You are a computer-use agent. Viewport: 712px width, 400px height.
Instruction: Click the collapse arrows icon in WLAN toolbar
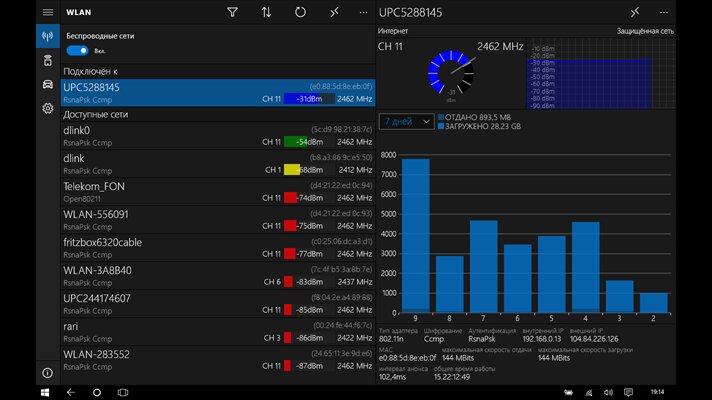333,12
